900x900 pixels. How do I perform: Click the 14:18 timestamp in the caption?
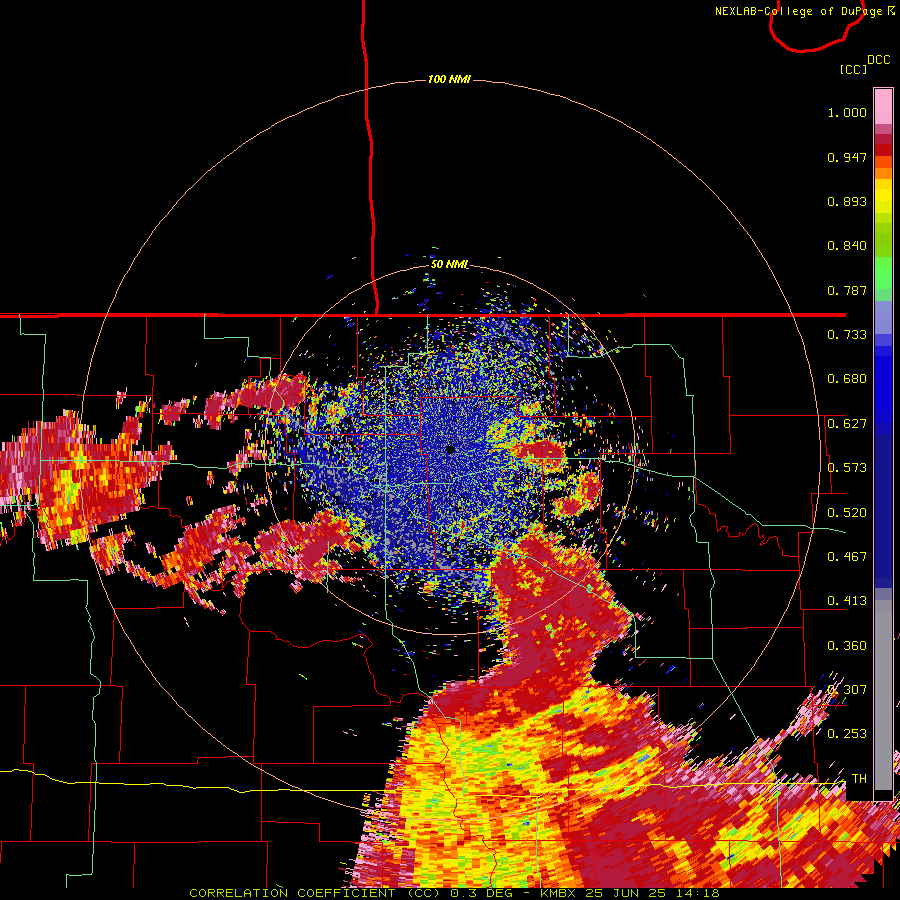(x=698, y=893)
